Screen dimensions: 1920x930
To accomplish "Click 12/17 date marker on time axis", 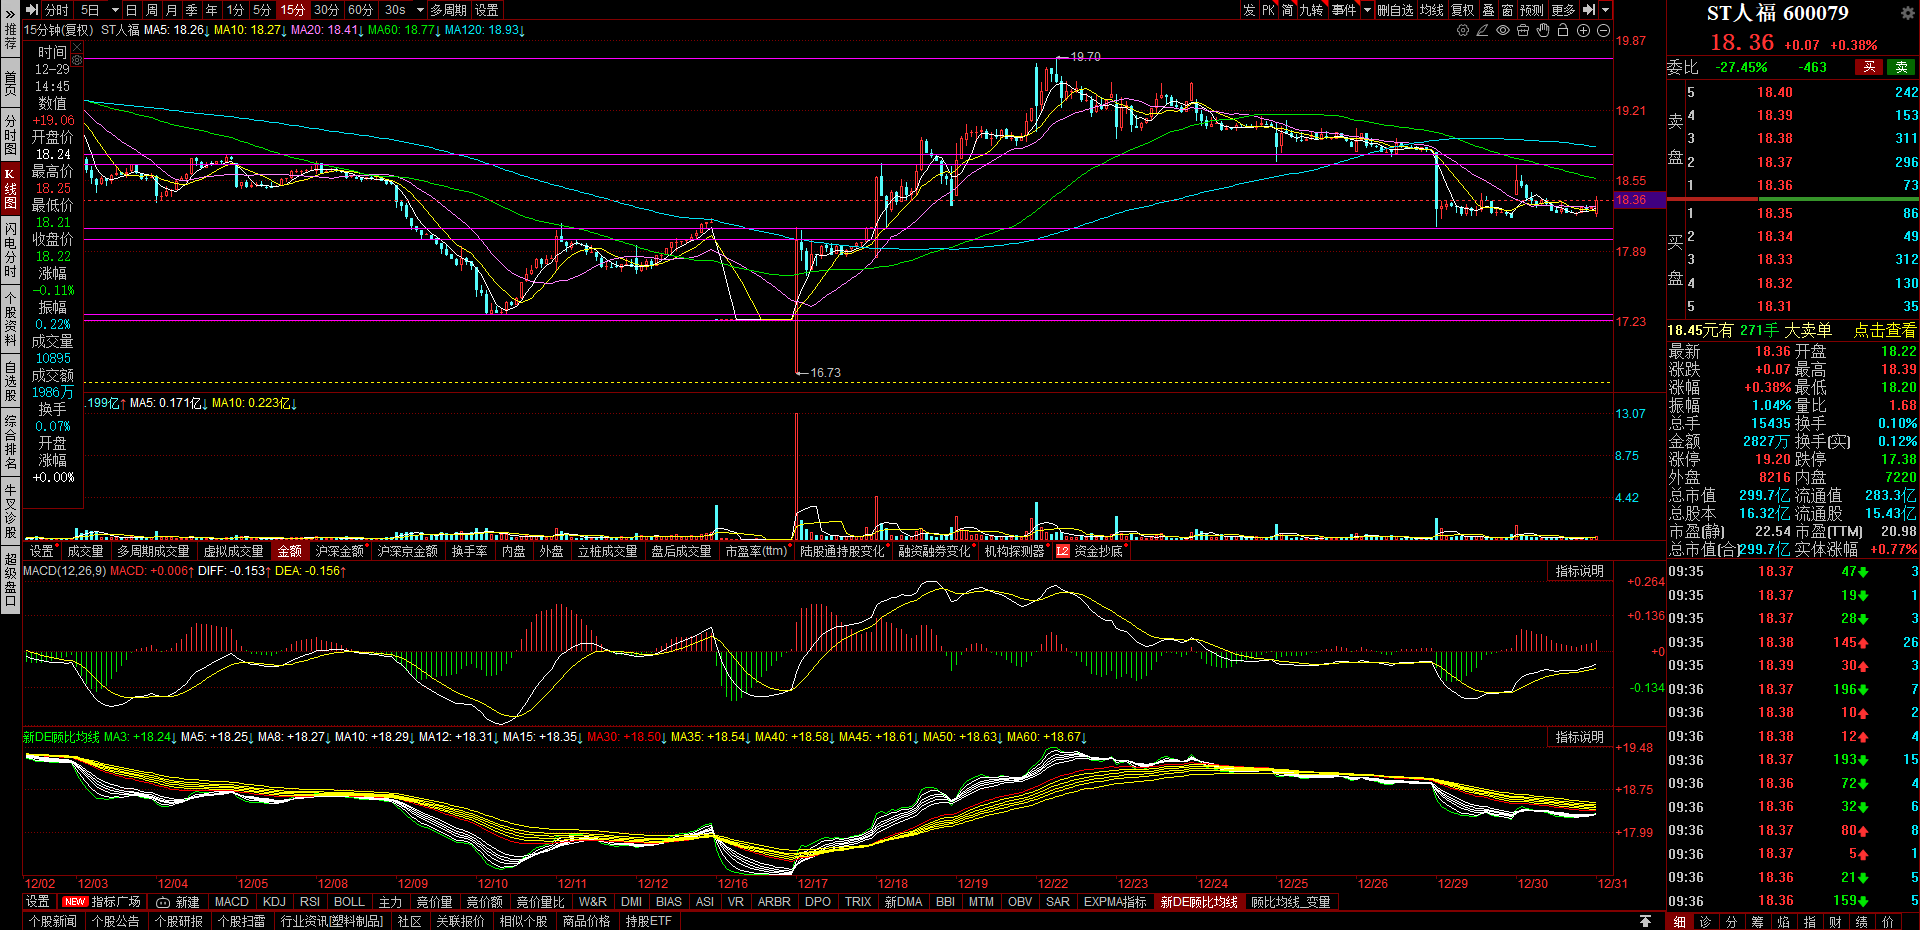I will click(813, 884).
